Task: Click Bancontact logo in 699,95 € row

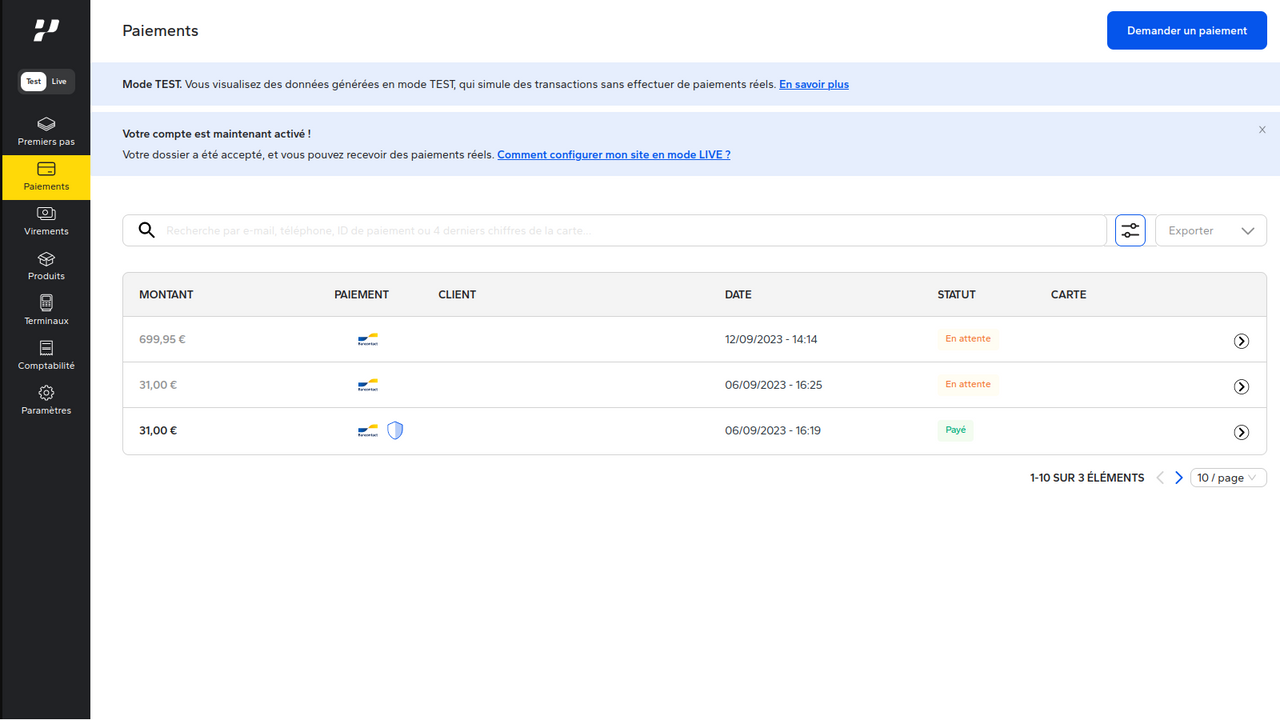Action: (368, 340)
